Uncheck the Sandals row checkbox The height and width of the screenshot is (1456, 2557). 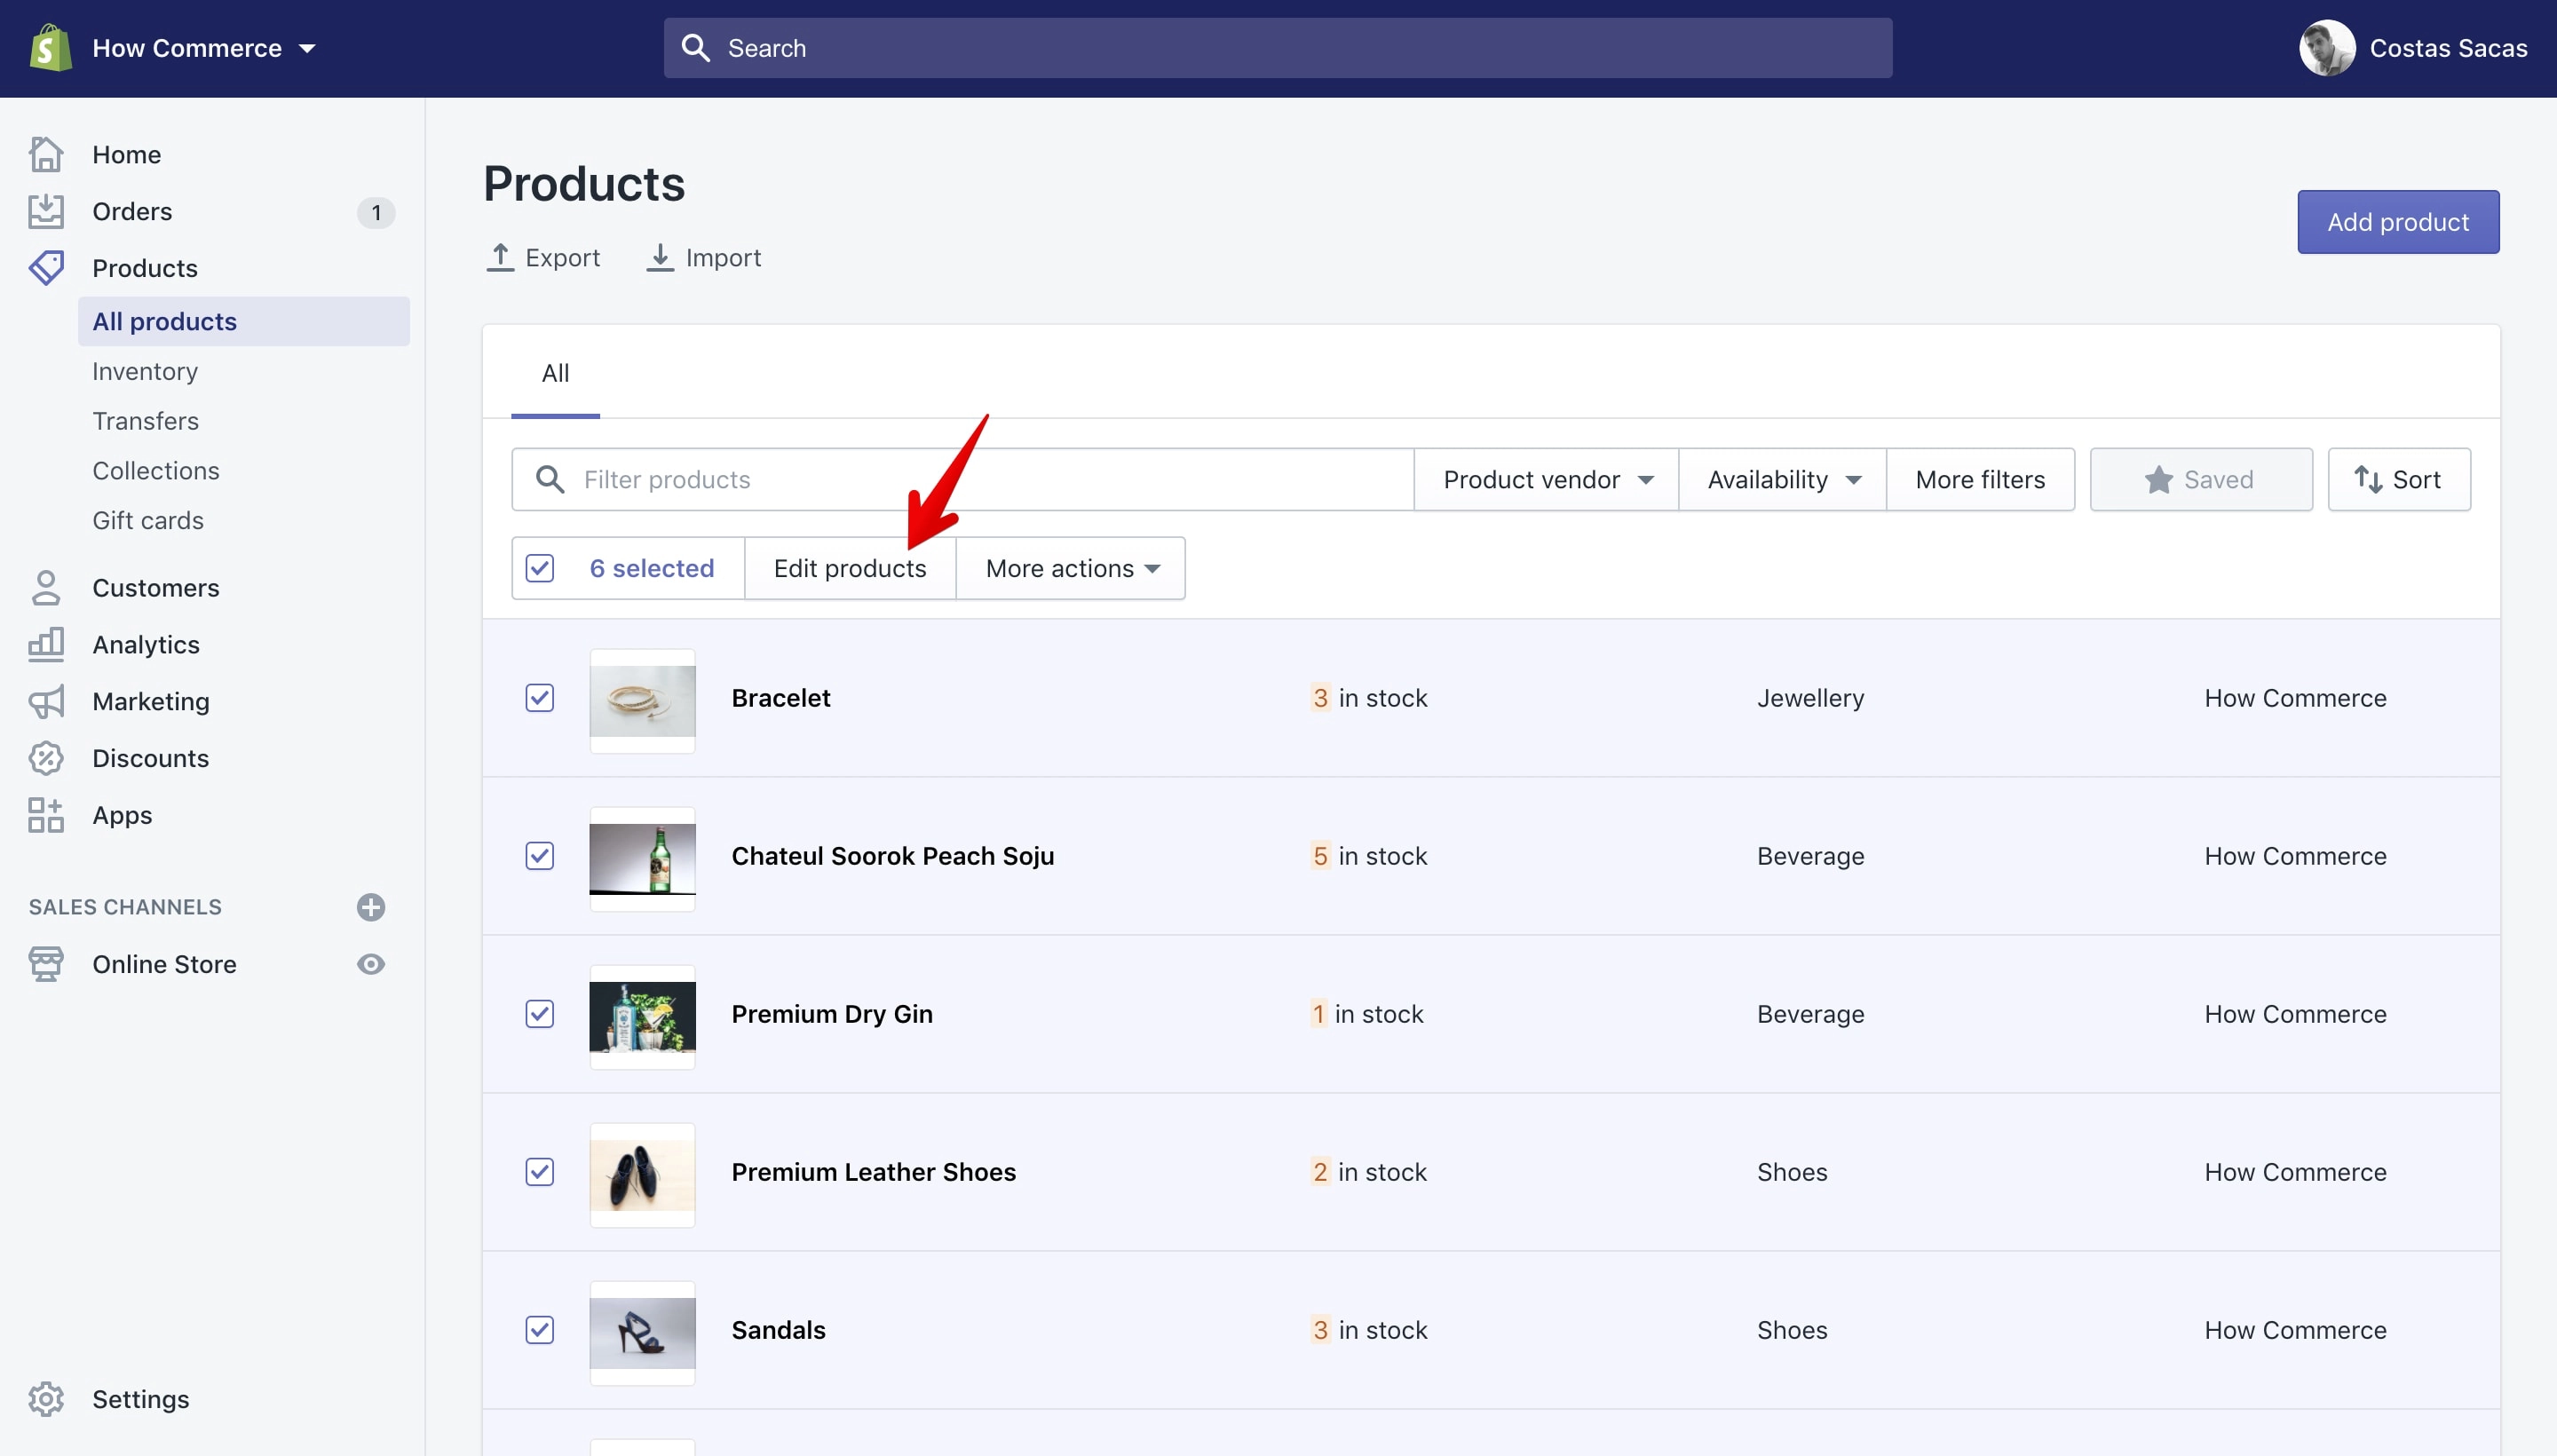coord(540,1330)
